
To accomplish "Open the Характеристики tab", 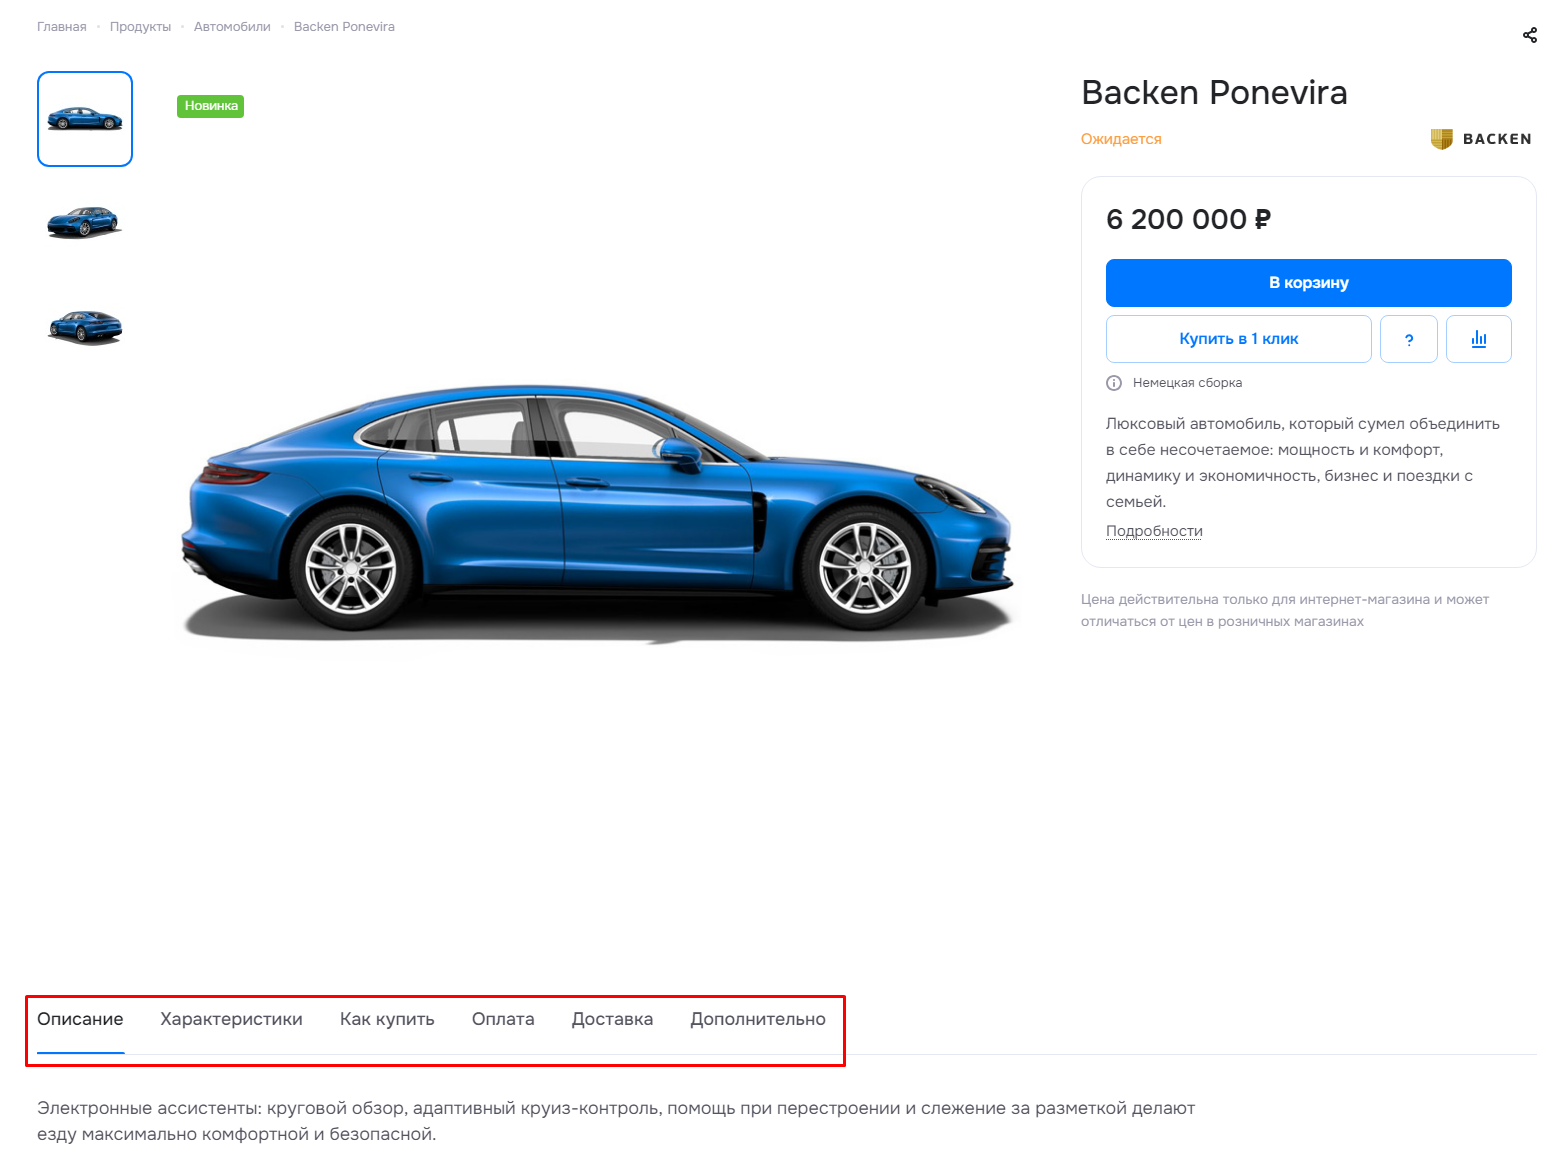I will tap(231, 1019).
